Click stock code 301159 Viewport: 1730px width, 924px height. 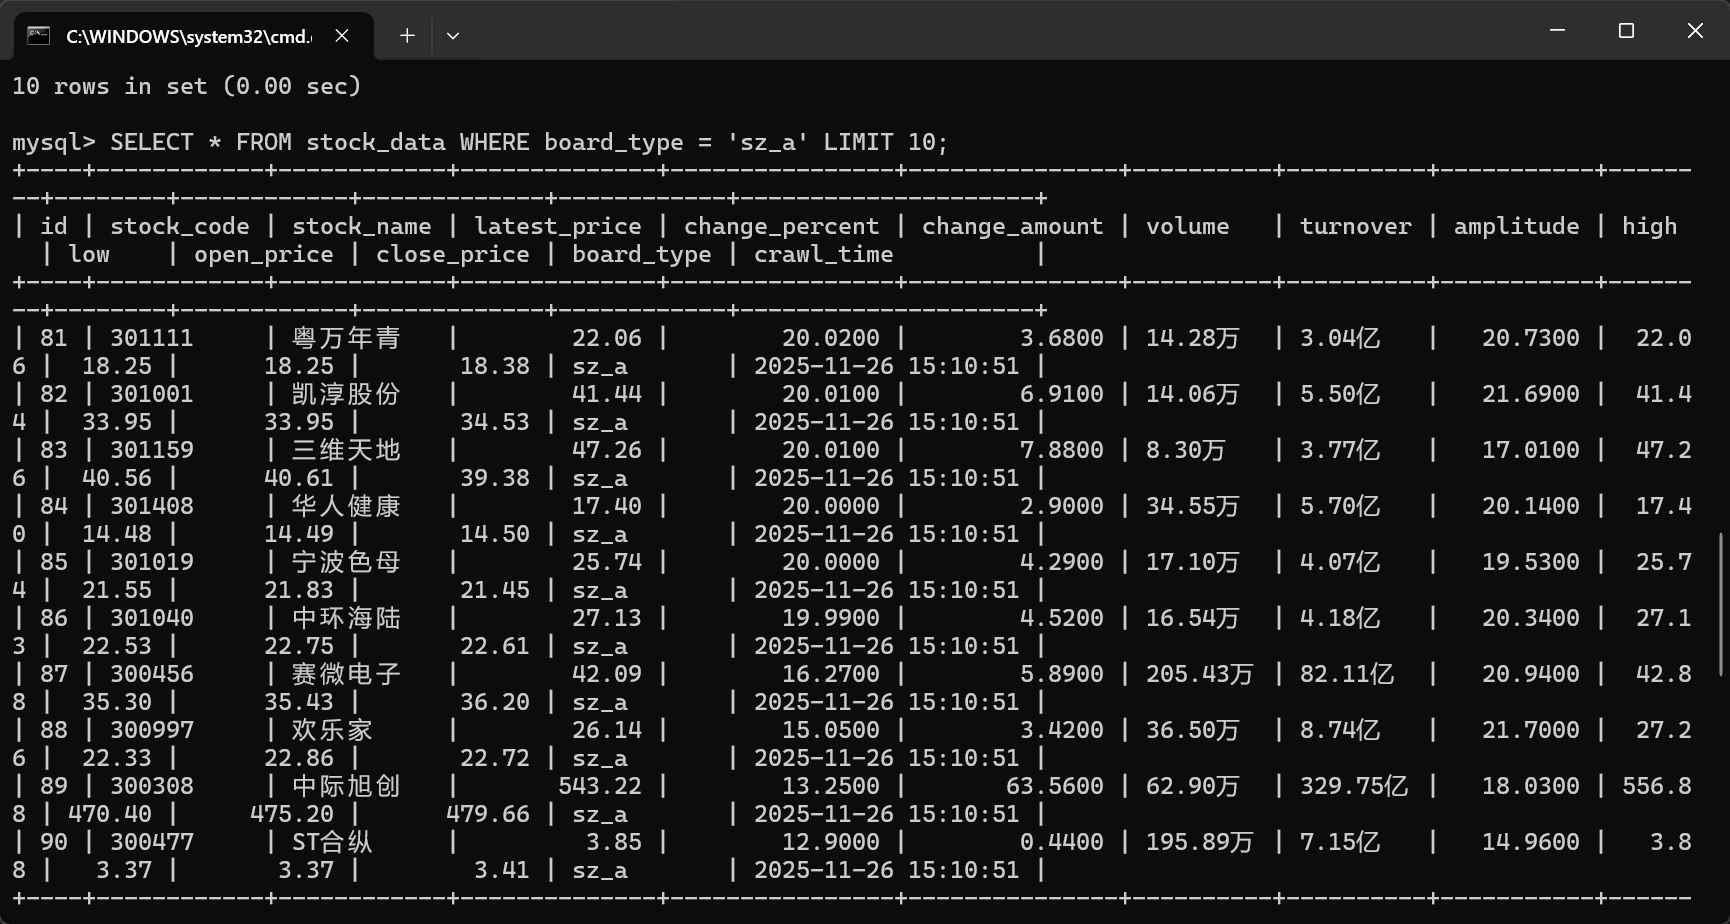(152, 451)
